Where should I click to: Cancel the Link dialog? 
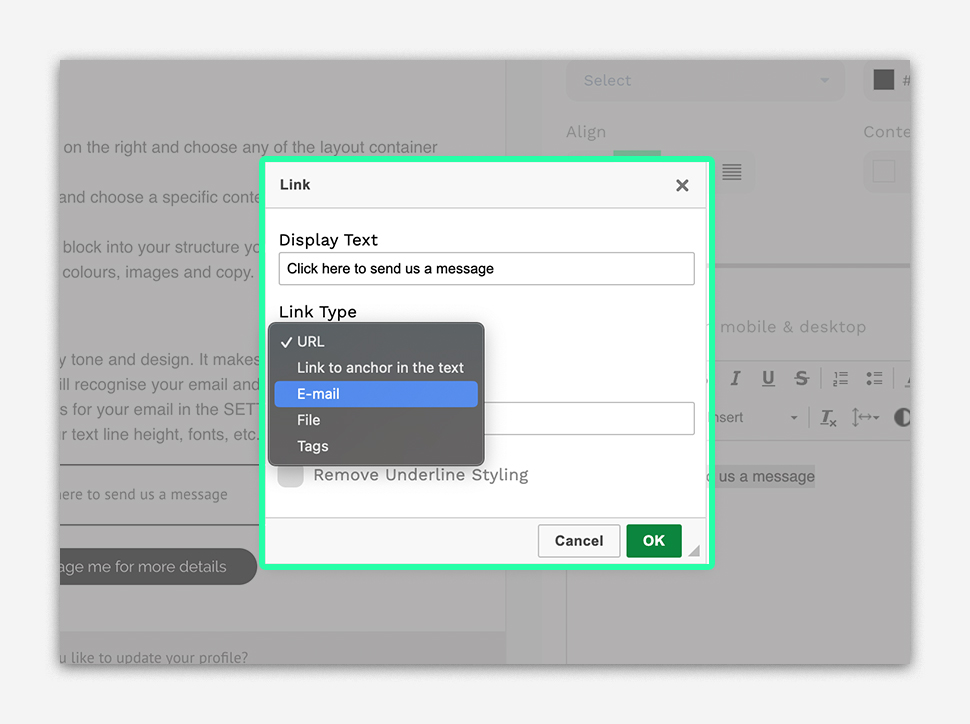coord(579,540)
